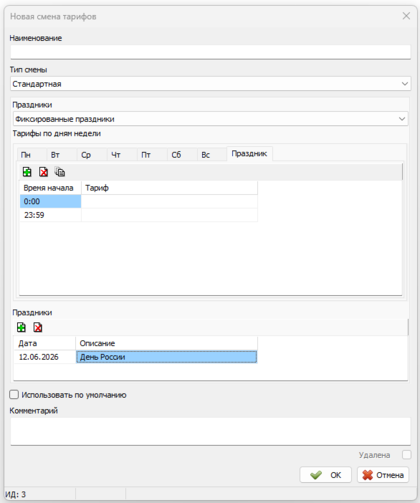Image resolution: width=420 pixels, height=503 pixels.
Task: Expand the 'Фиксированные праздники' dropdown
Action: [x=210, y=119]
